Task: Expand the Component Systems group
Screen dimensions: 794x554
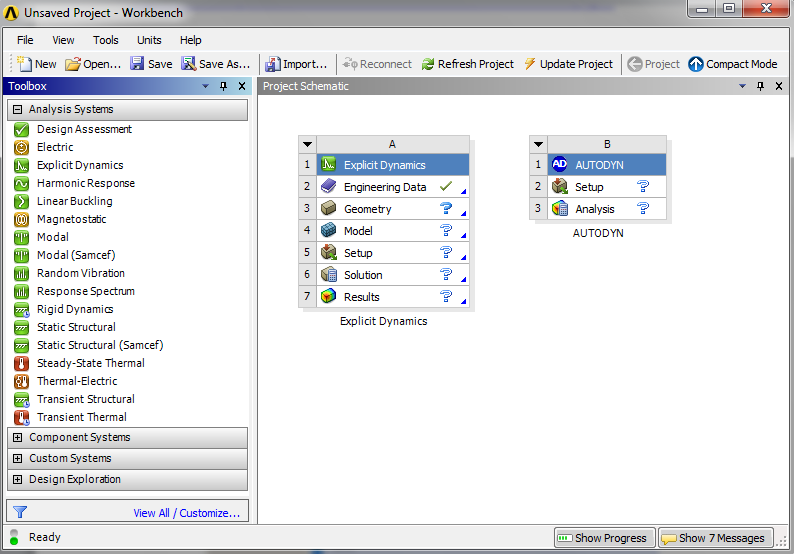Action: click(x=18, y=438)
